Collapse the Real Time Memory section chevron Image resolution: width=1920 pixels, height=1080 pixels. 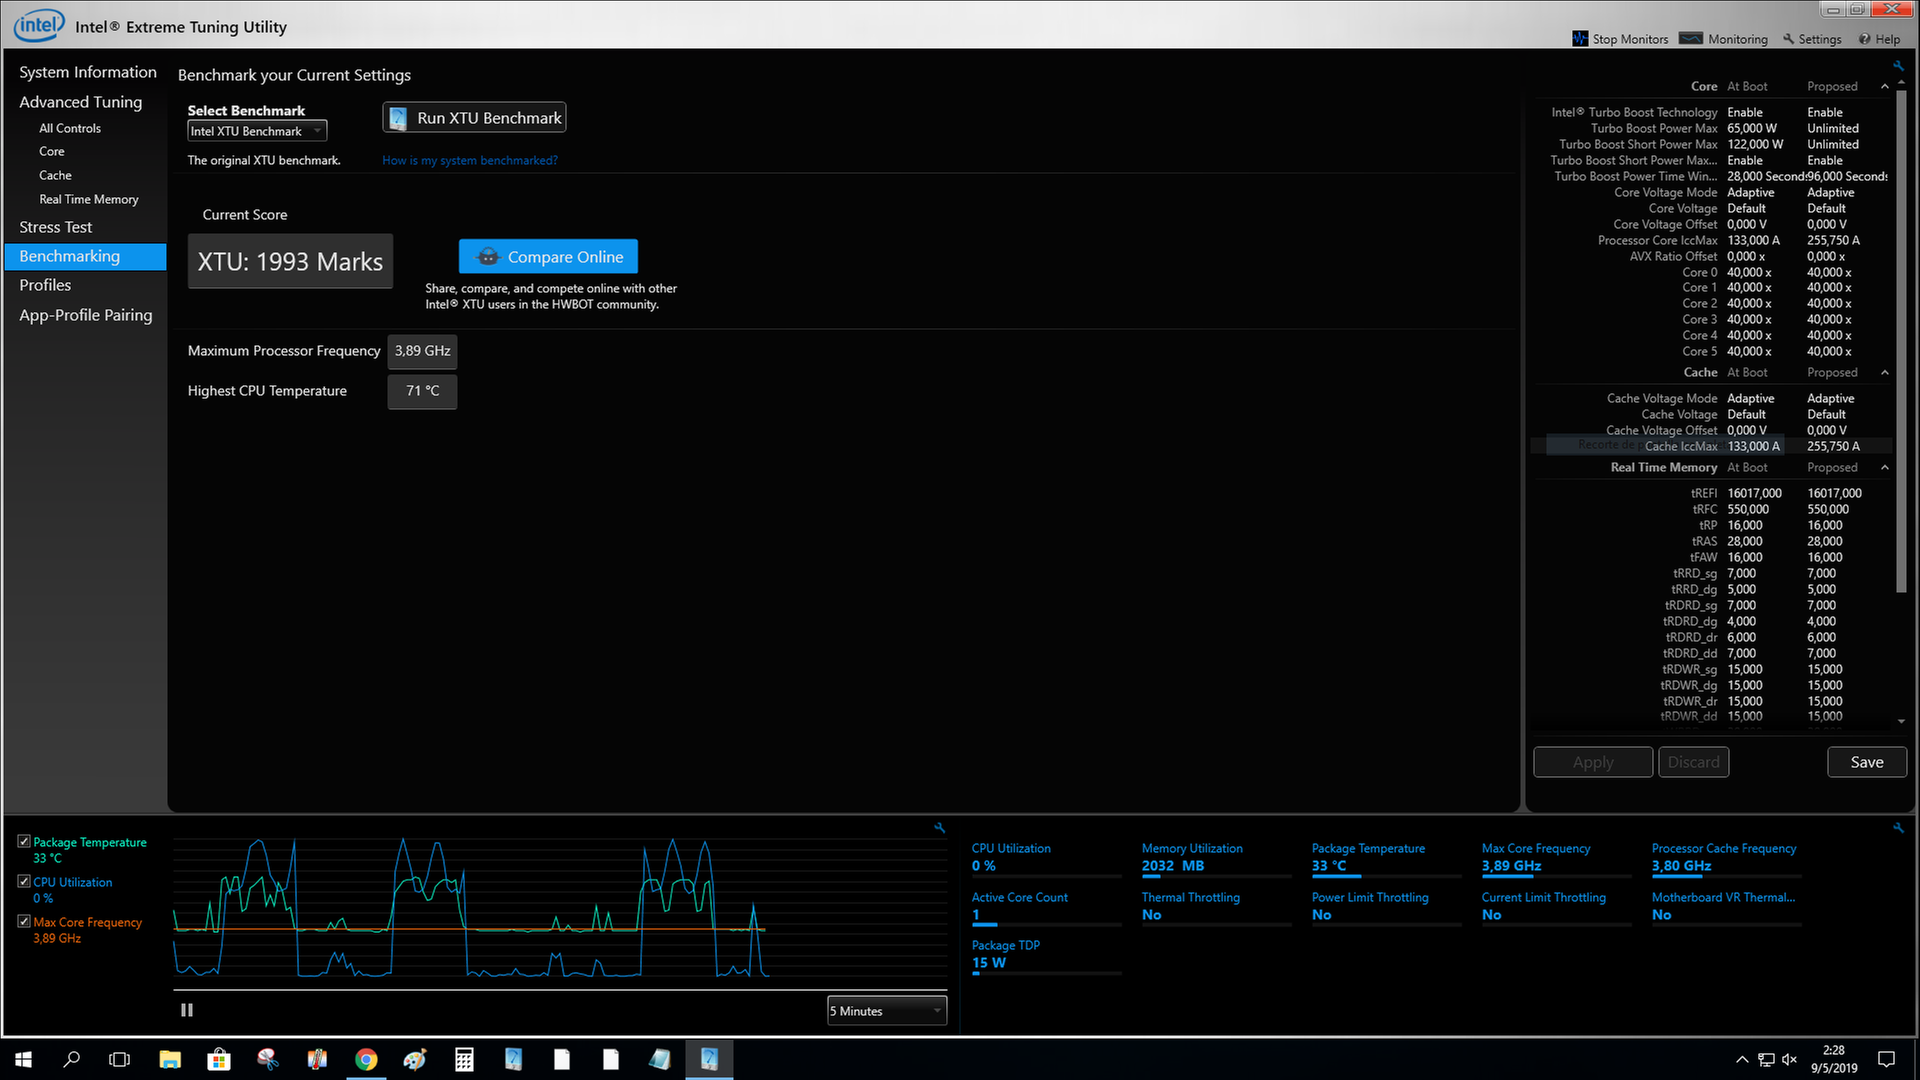point(1885,468)
